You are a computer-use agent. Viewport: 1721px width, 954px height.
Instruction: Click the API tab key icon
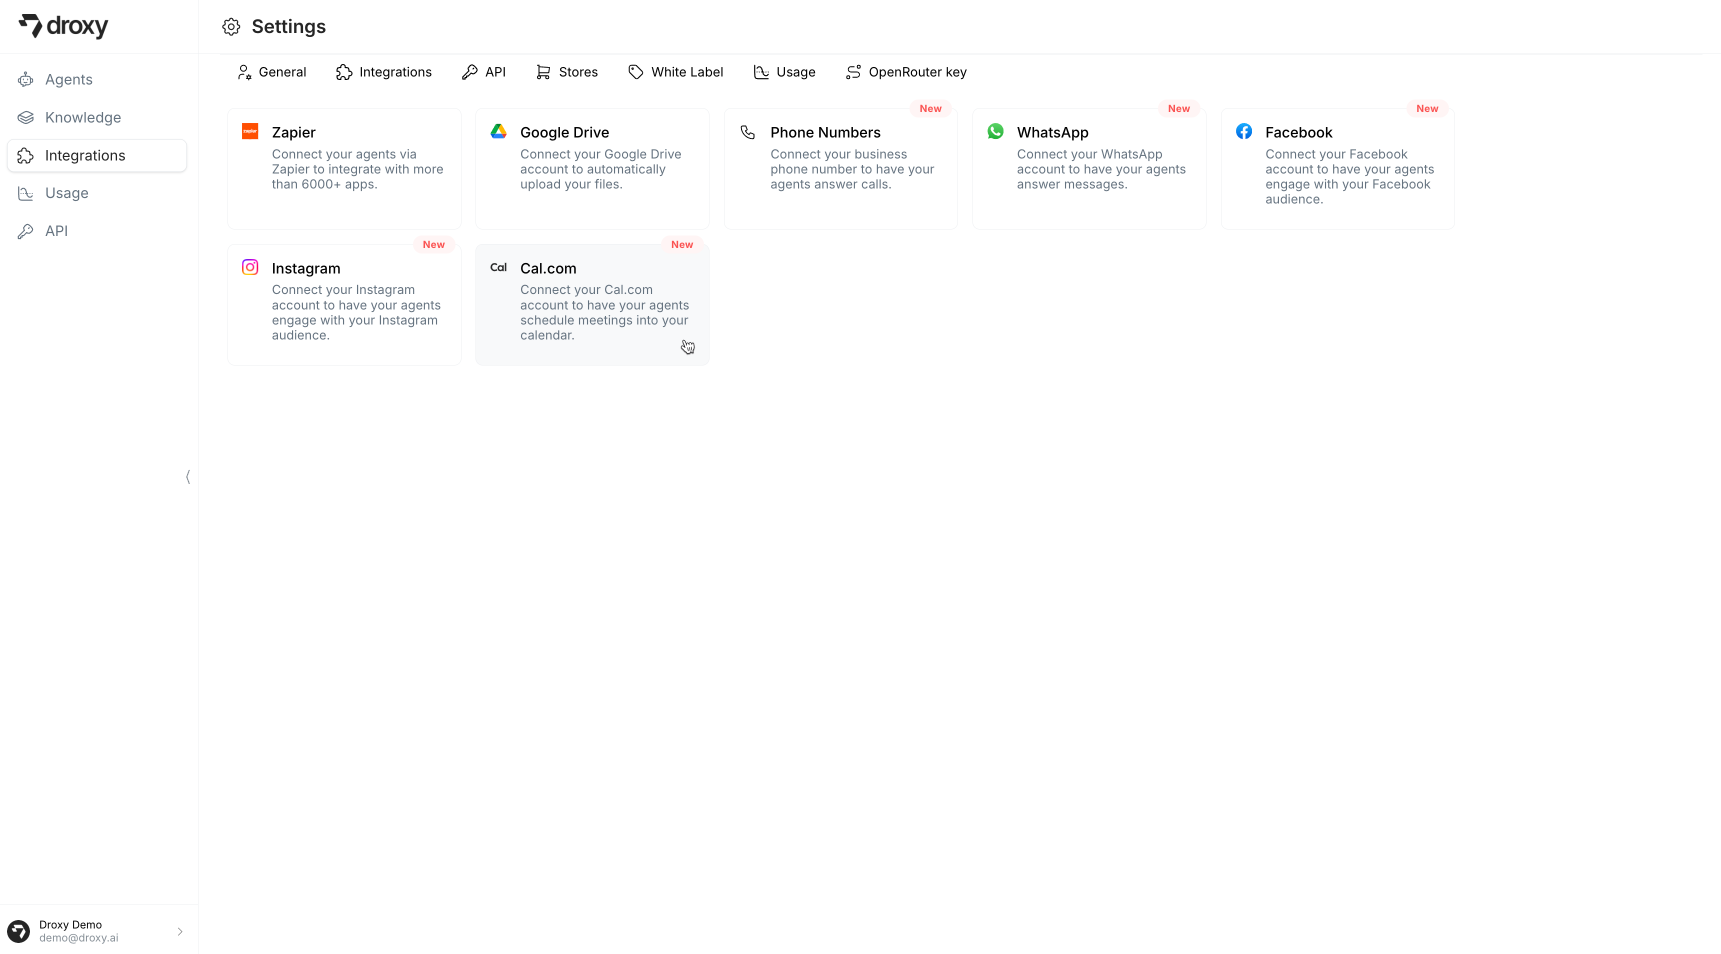(x=470, y=72)
